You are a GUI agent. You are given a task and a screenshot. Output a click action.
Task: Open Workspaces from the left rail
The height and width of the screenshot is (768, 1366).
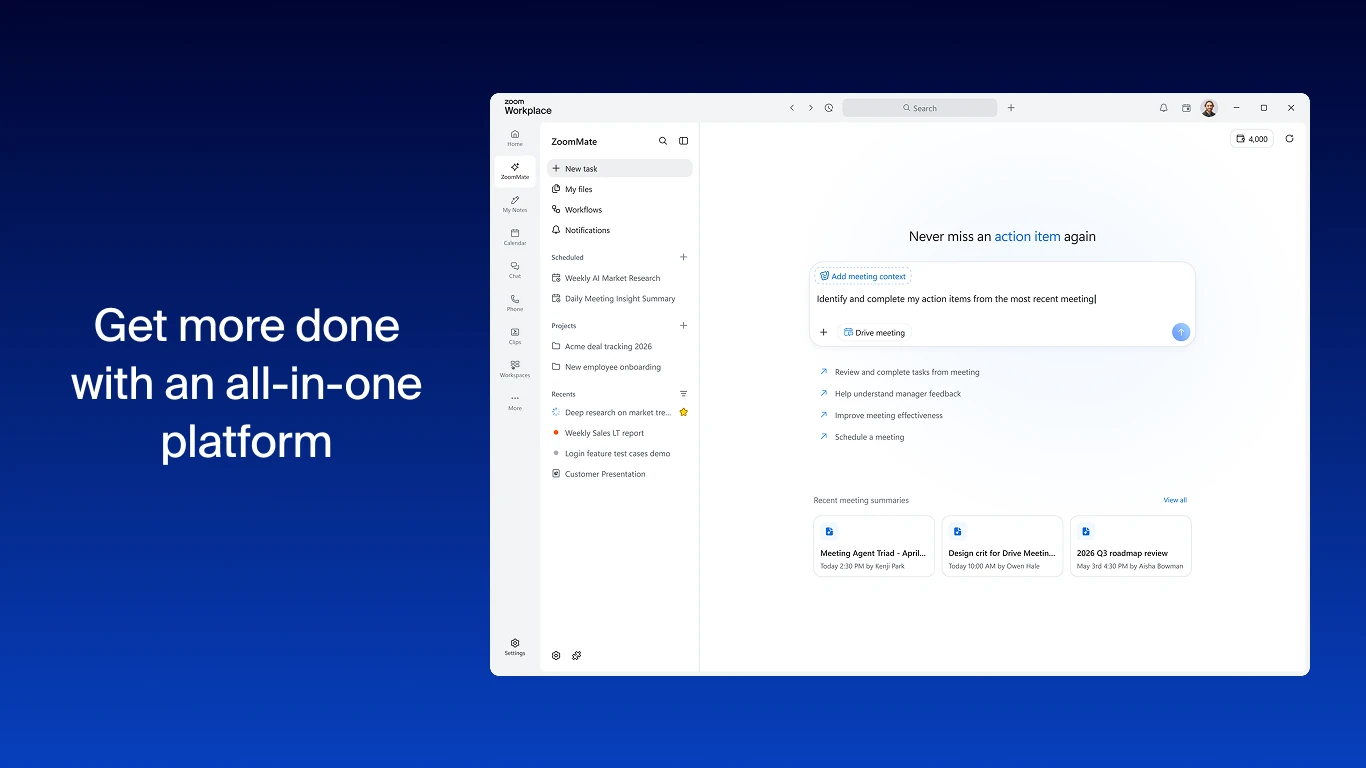pos(515,369)
